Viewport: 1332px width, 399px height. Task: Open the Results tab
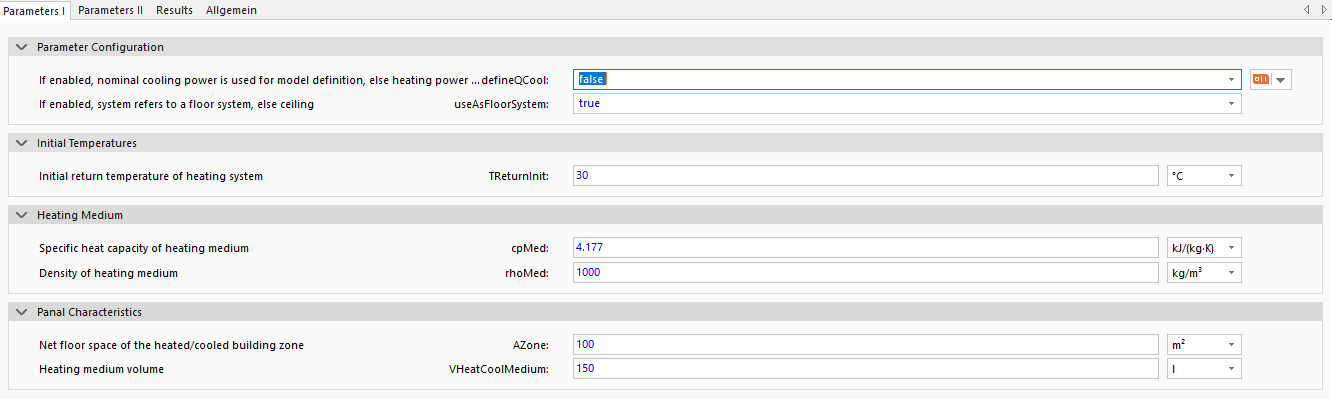pyautogui.click(x=174, y=10)
